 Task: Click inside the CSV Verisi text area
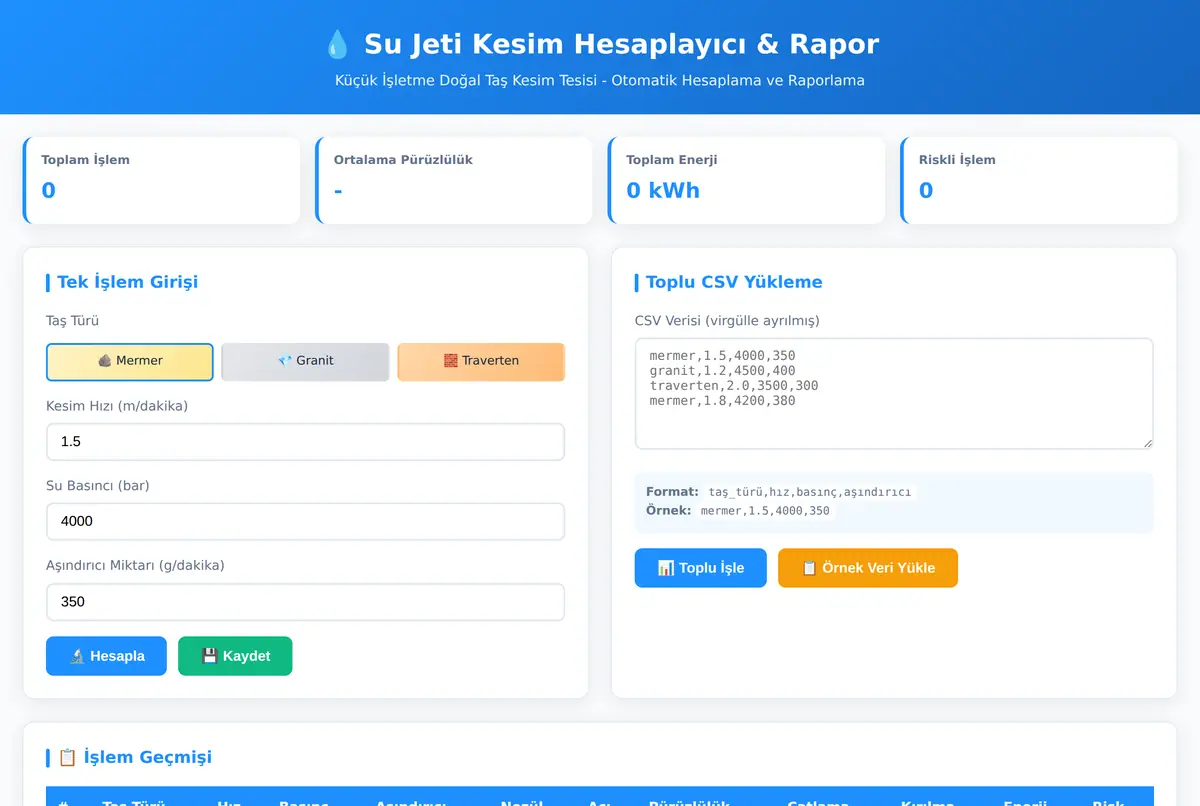point(894,394)
